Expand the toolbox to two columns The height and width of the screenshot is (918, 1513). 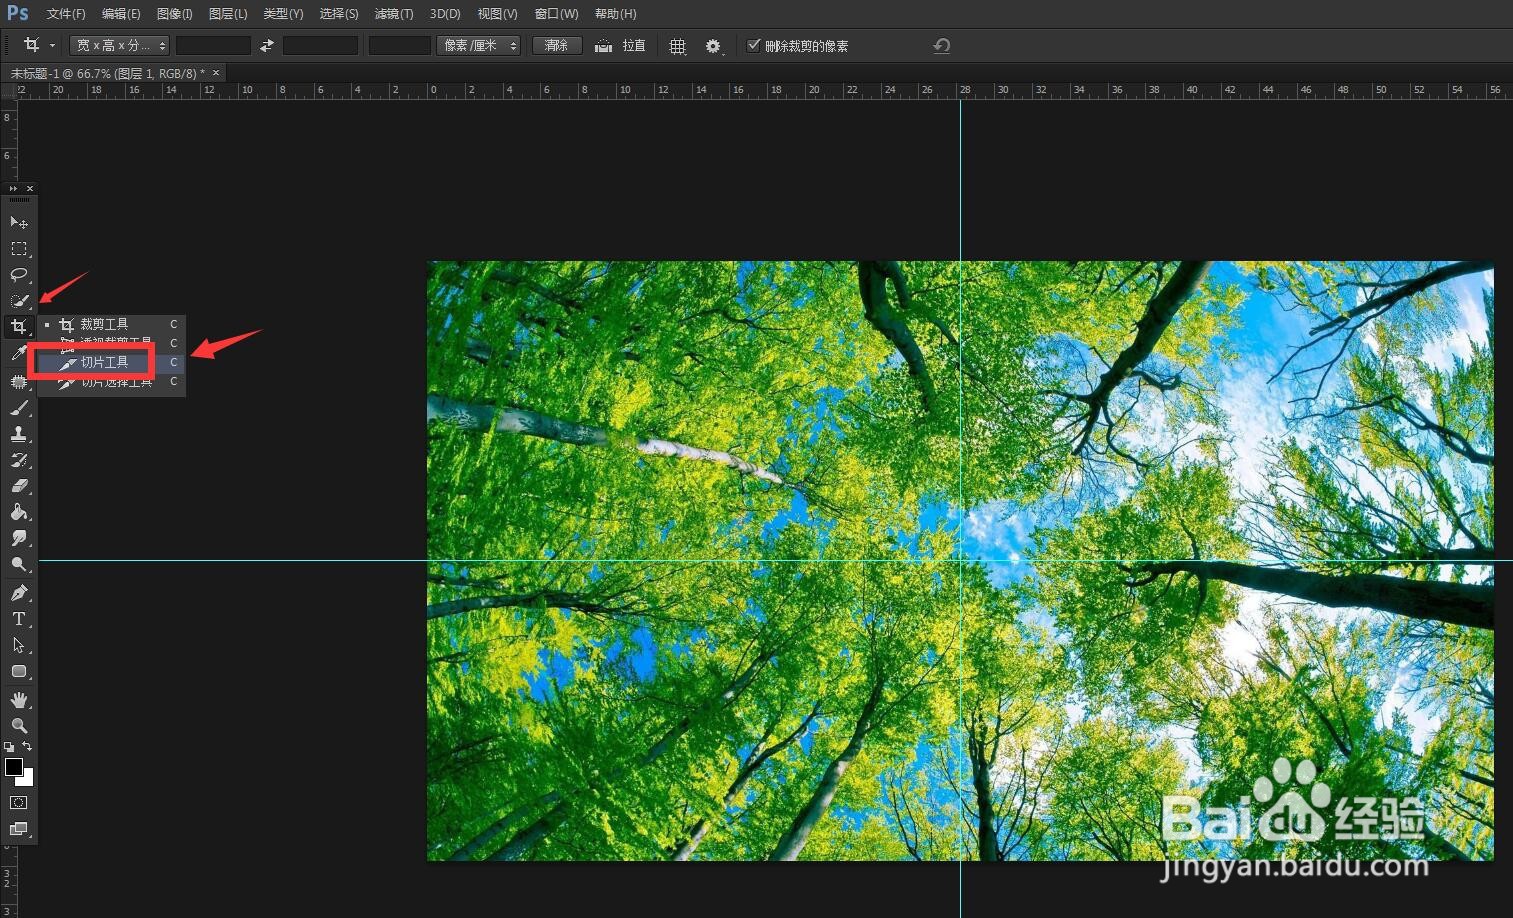pyautogui.click(x=13, y=188)
